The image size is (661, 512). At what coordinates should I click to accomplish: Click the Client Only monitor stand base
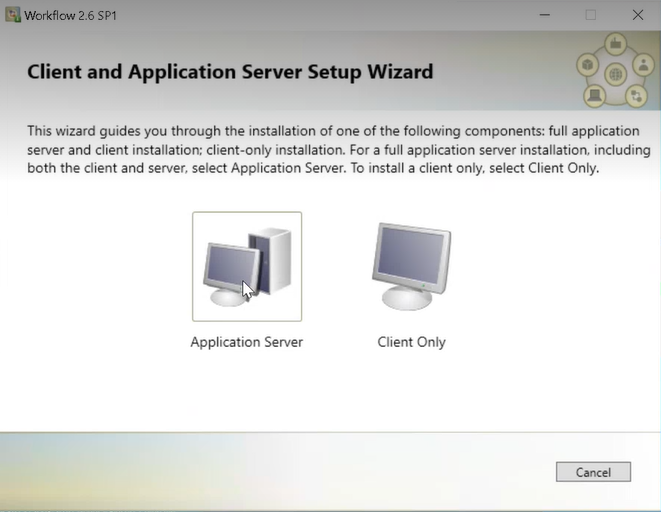coord(406,298)
